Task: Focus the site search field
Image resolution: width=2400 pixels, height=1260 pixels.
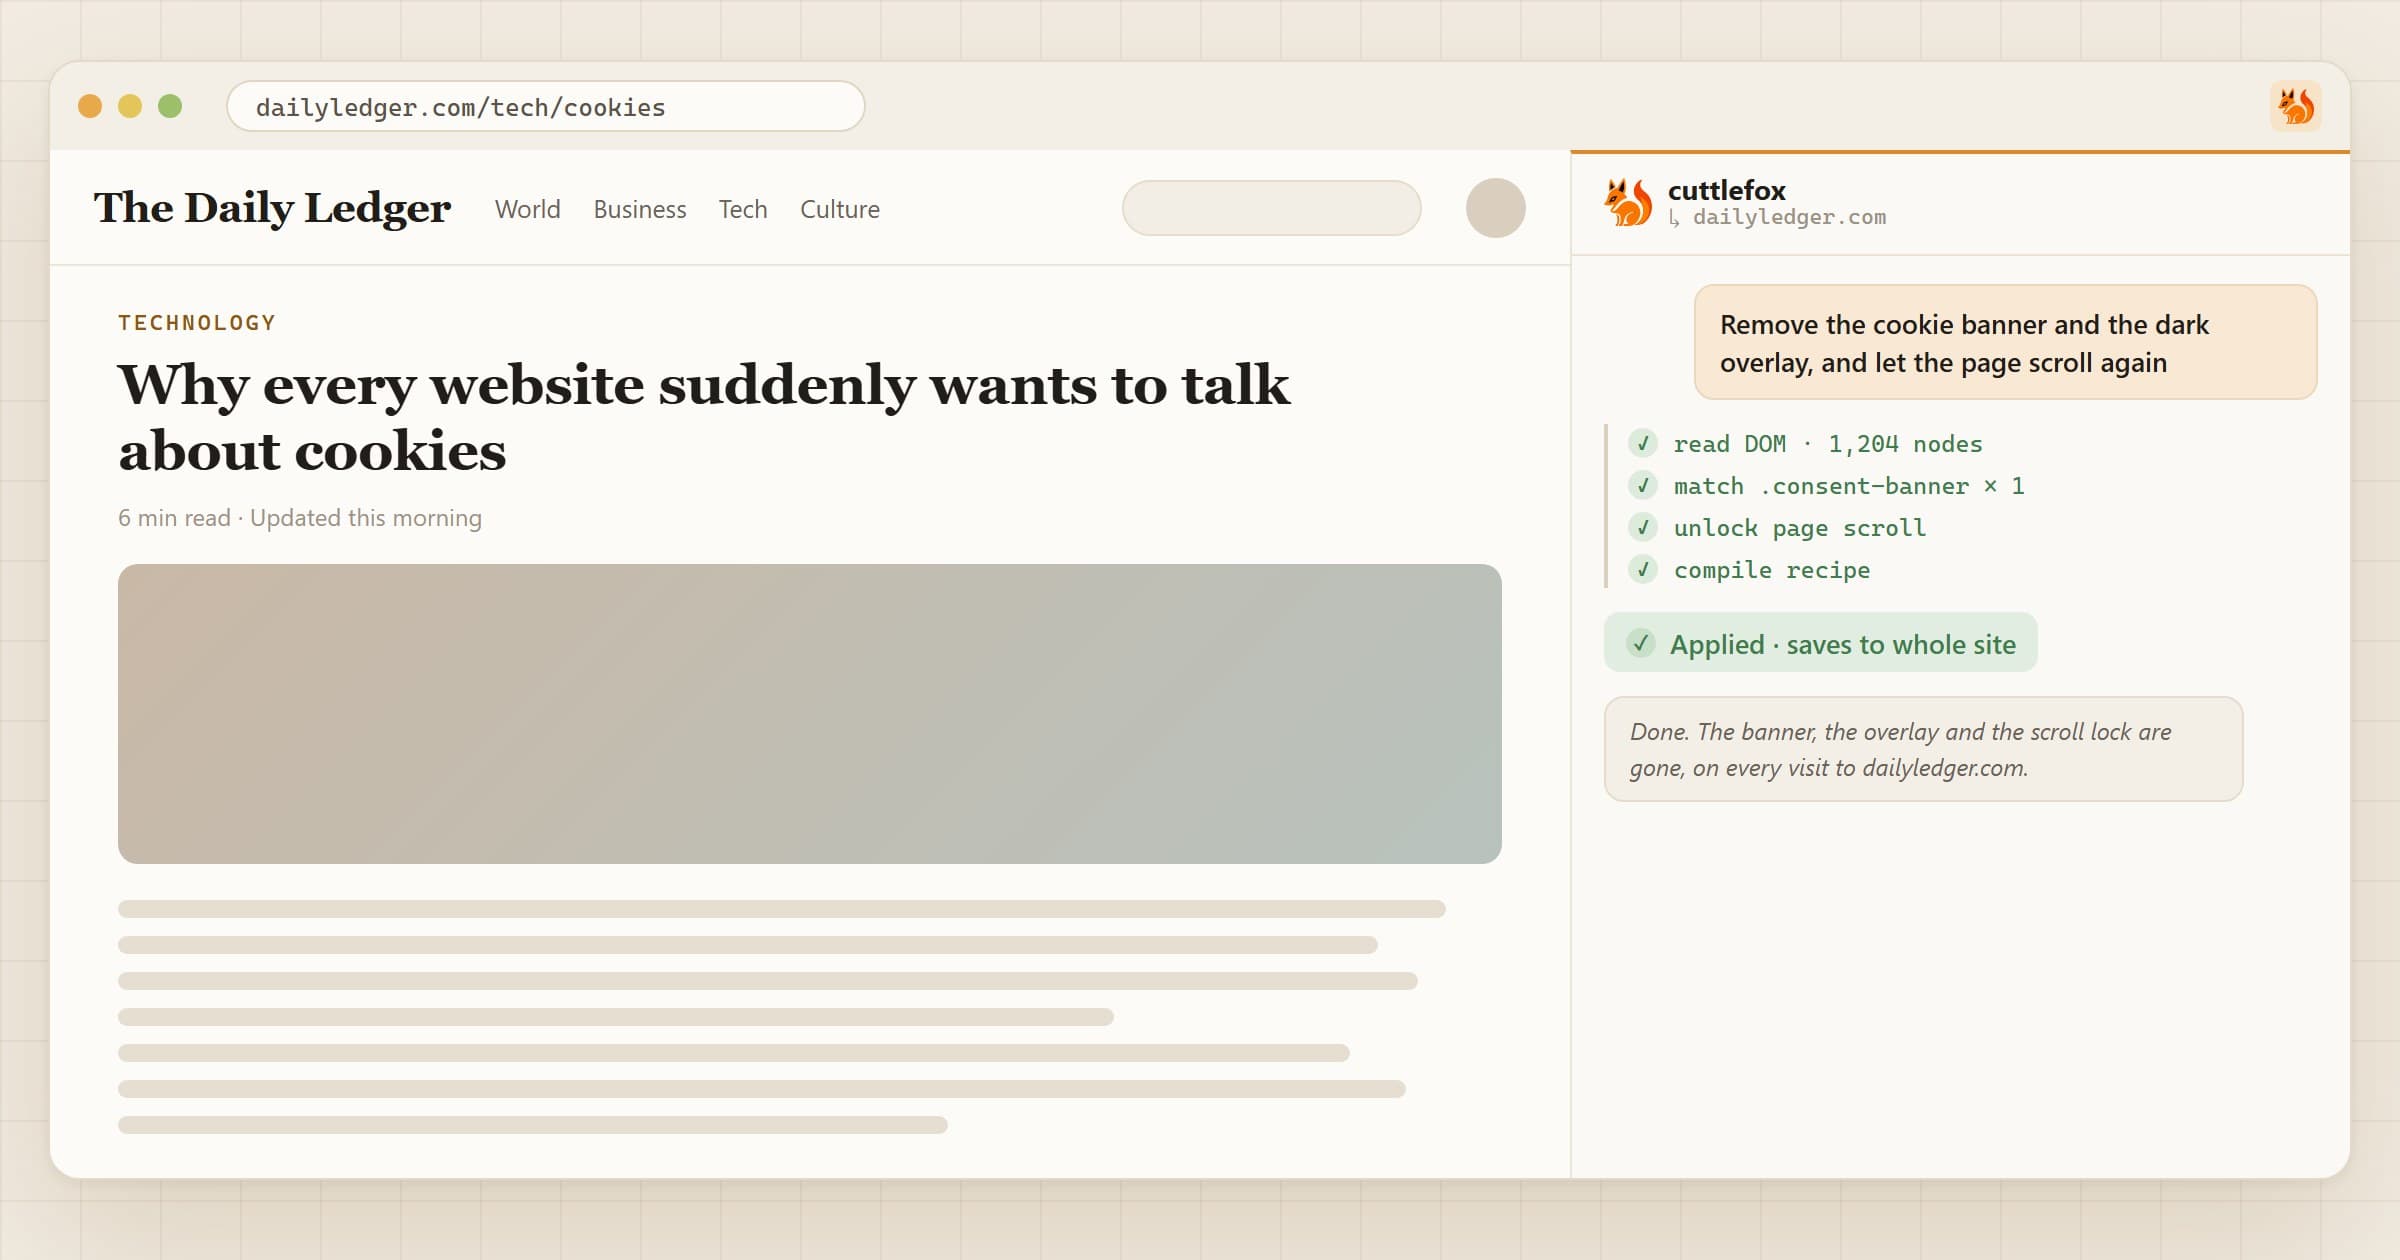Action: pos(1271,208)
